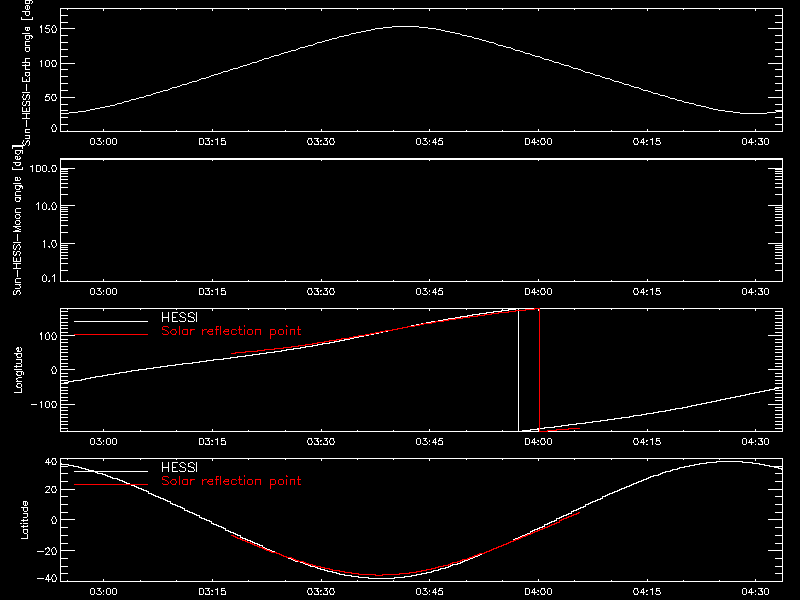Click the 100 tick label on the Earth angle axis
This screenshot has height=600, width=800.
[x=48, y=64]
